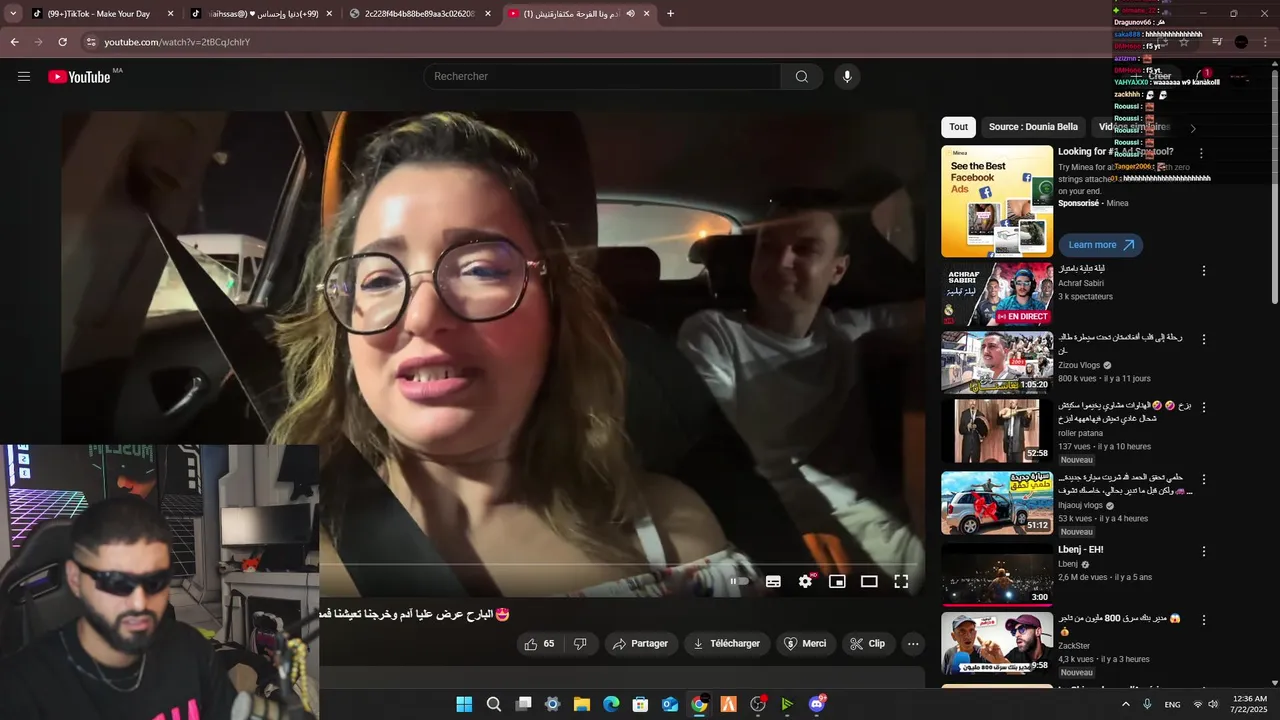
Task: Open Achraf Sabiri EN DIRECT thumbnail
Action: click(997, 294)
